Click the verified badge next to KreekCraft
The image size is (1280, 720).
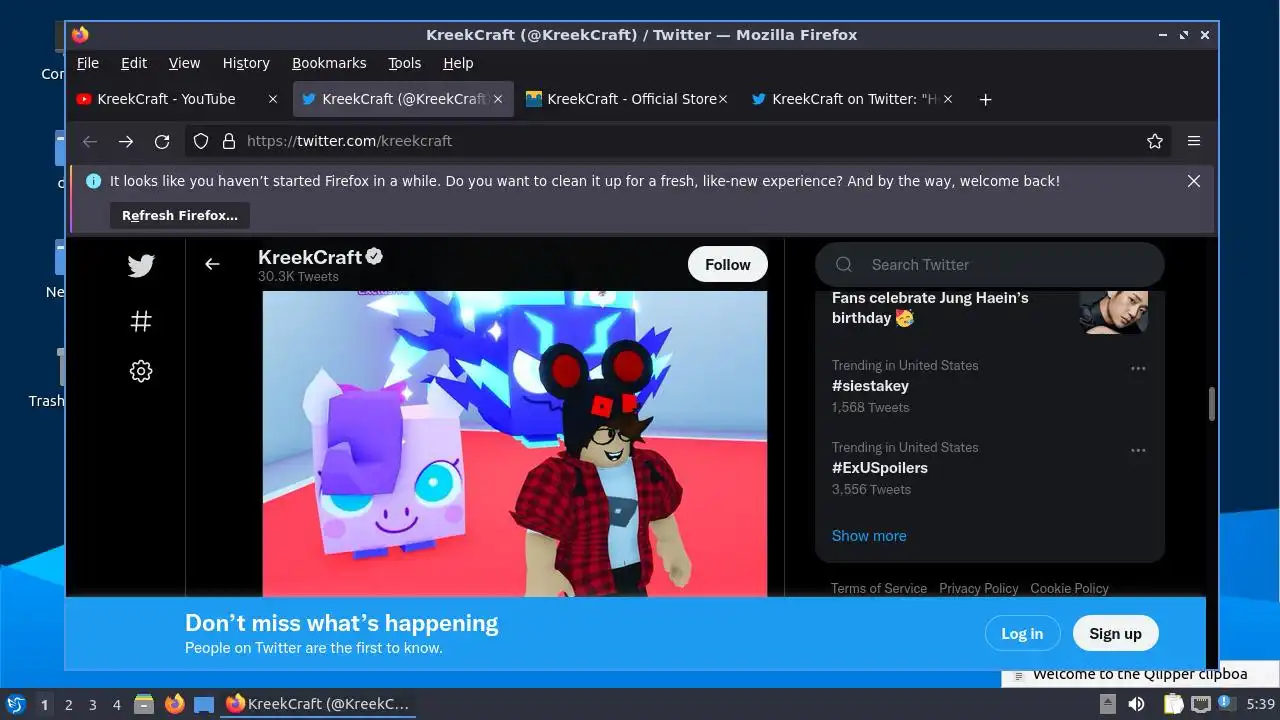coord(374,256)
